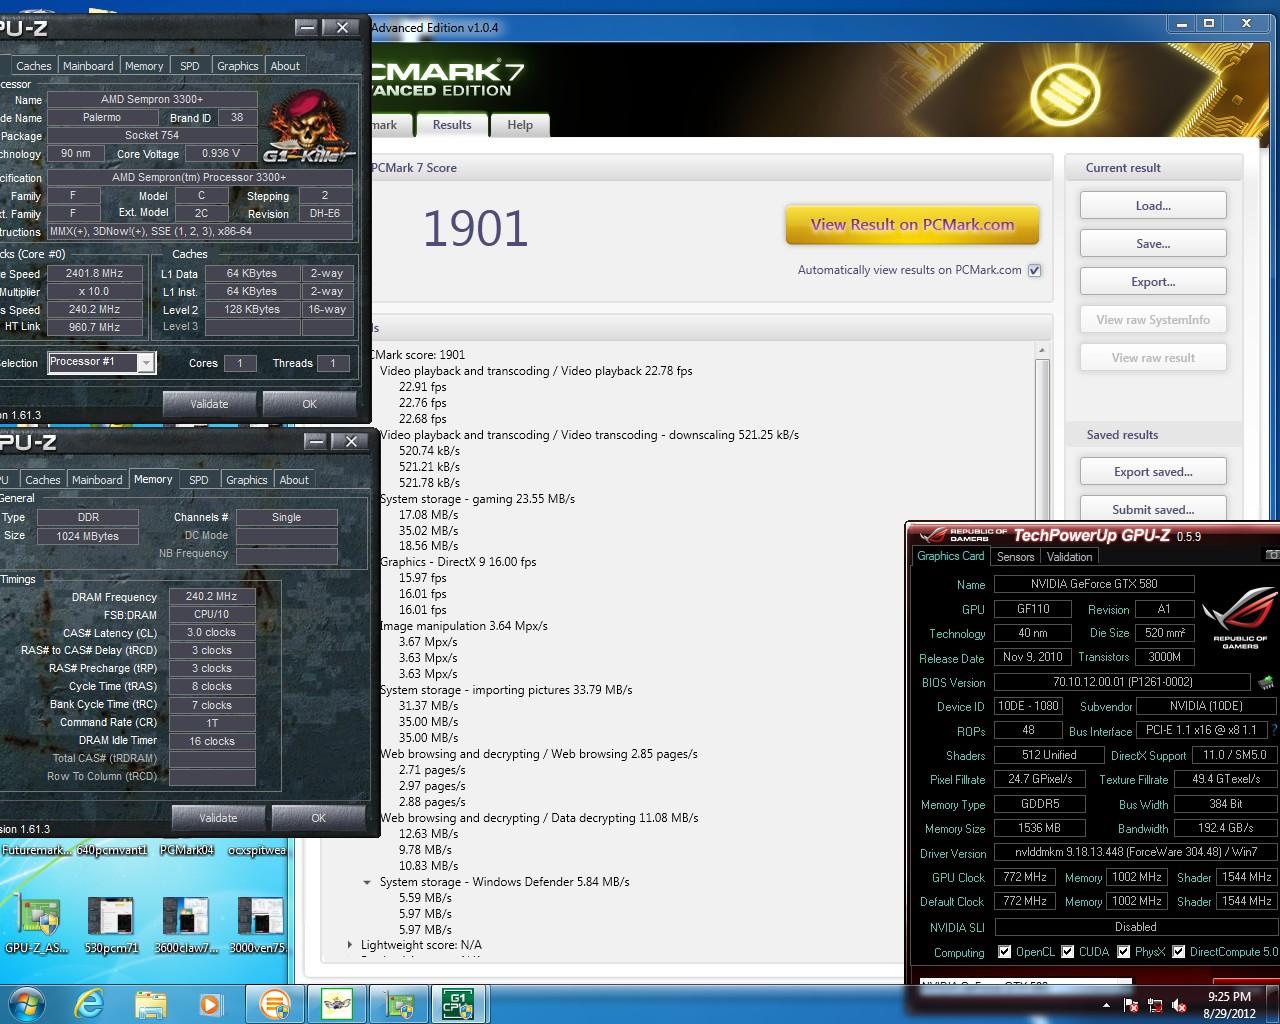Screen dimensions: 1280x1024
Task: Click the taskbar clock showing 9:25 PM
Action: point(1229,1004)
